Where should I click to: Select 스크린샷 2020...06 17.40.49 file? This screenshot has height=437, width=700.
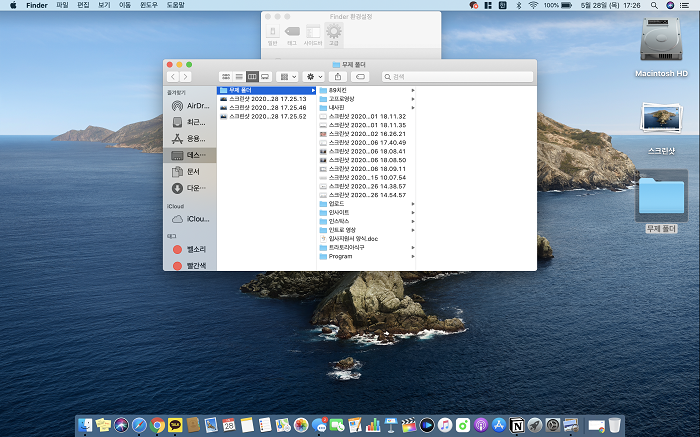pyautogui.click(x=367, y=143)
